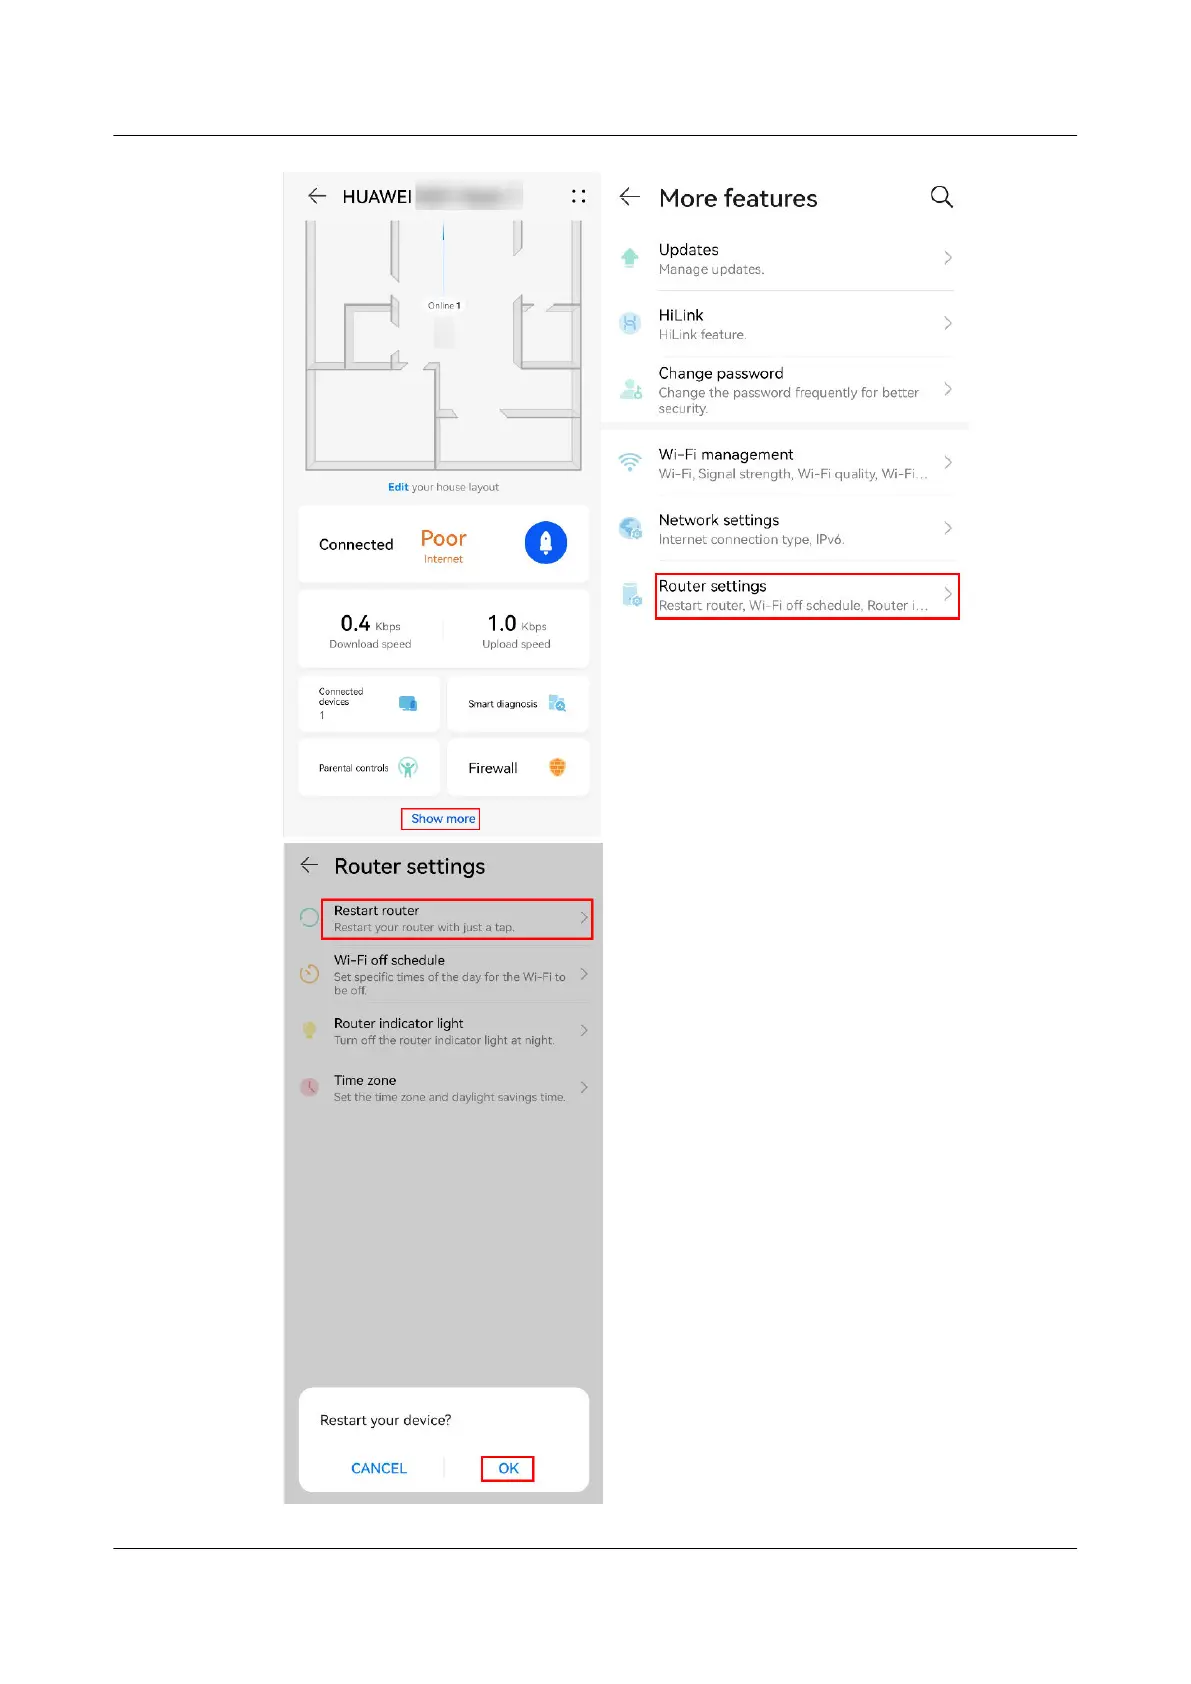Open the Change password entry
The image size is (1191, 1684).
point(785,389)
